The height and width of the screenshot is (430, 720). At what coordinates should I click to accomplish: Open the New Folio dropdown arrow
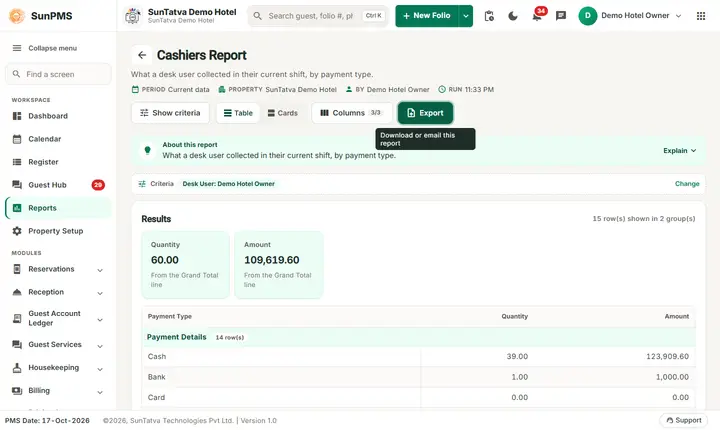click(466, 16)
